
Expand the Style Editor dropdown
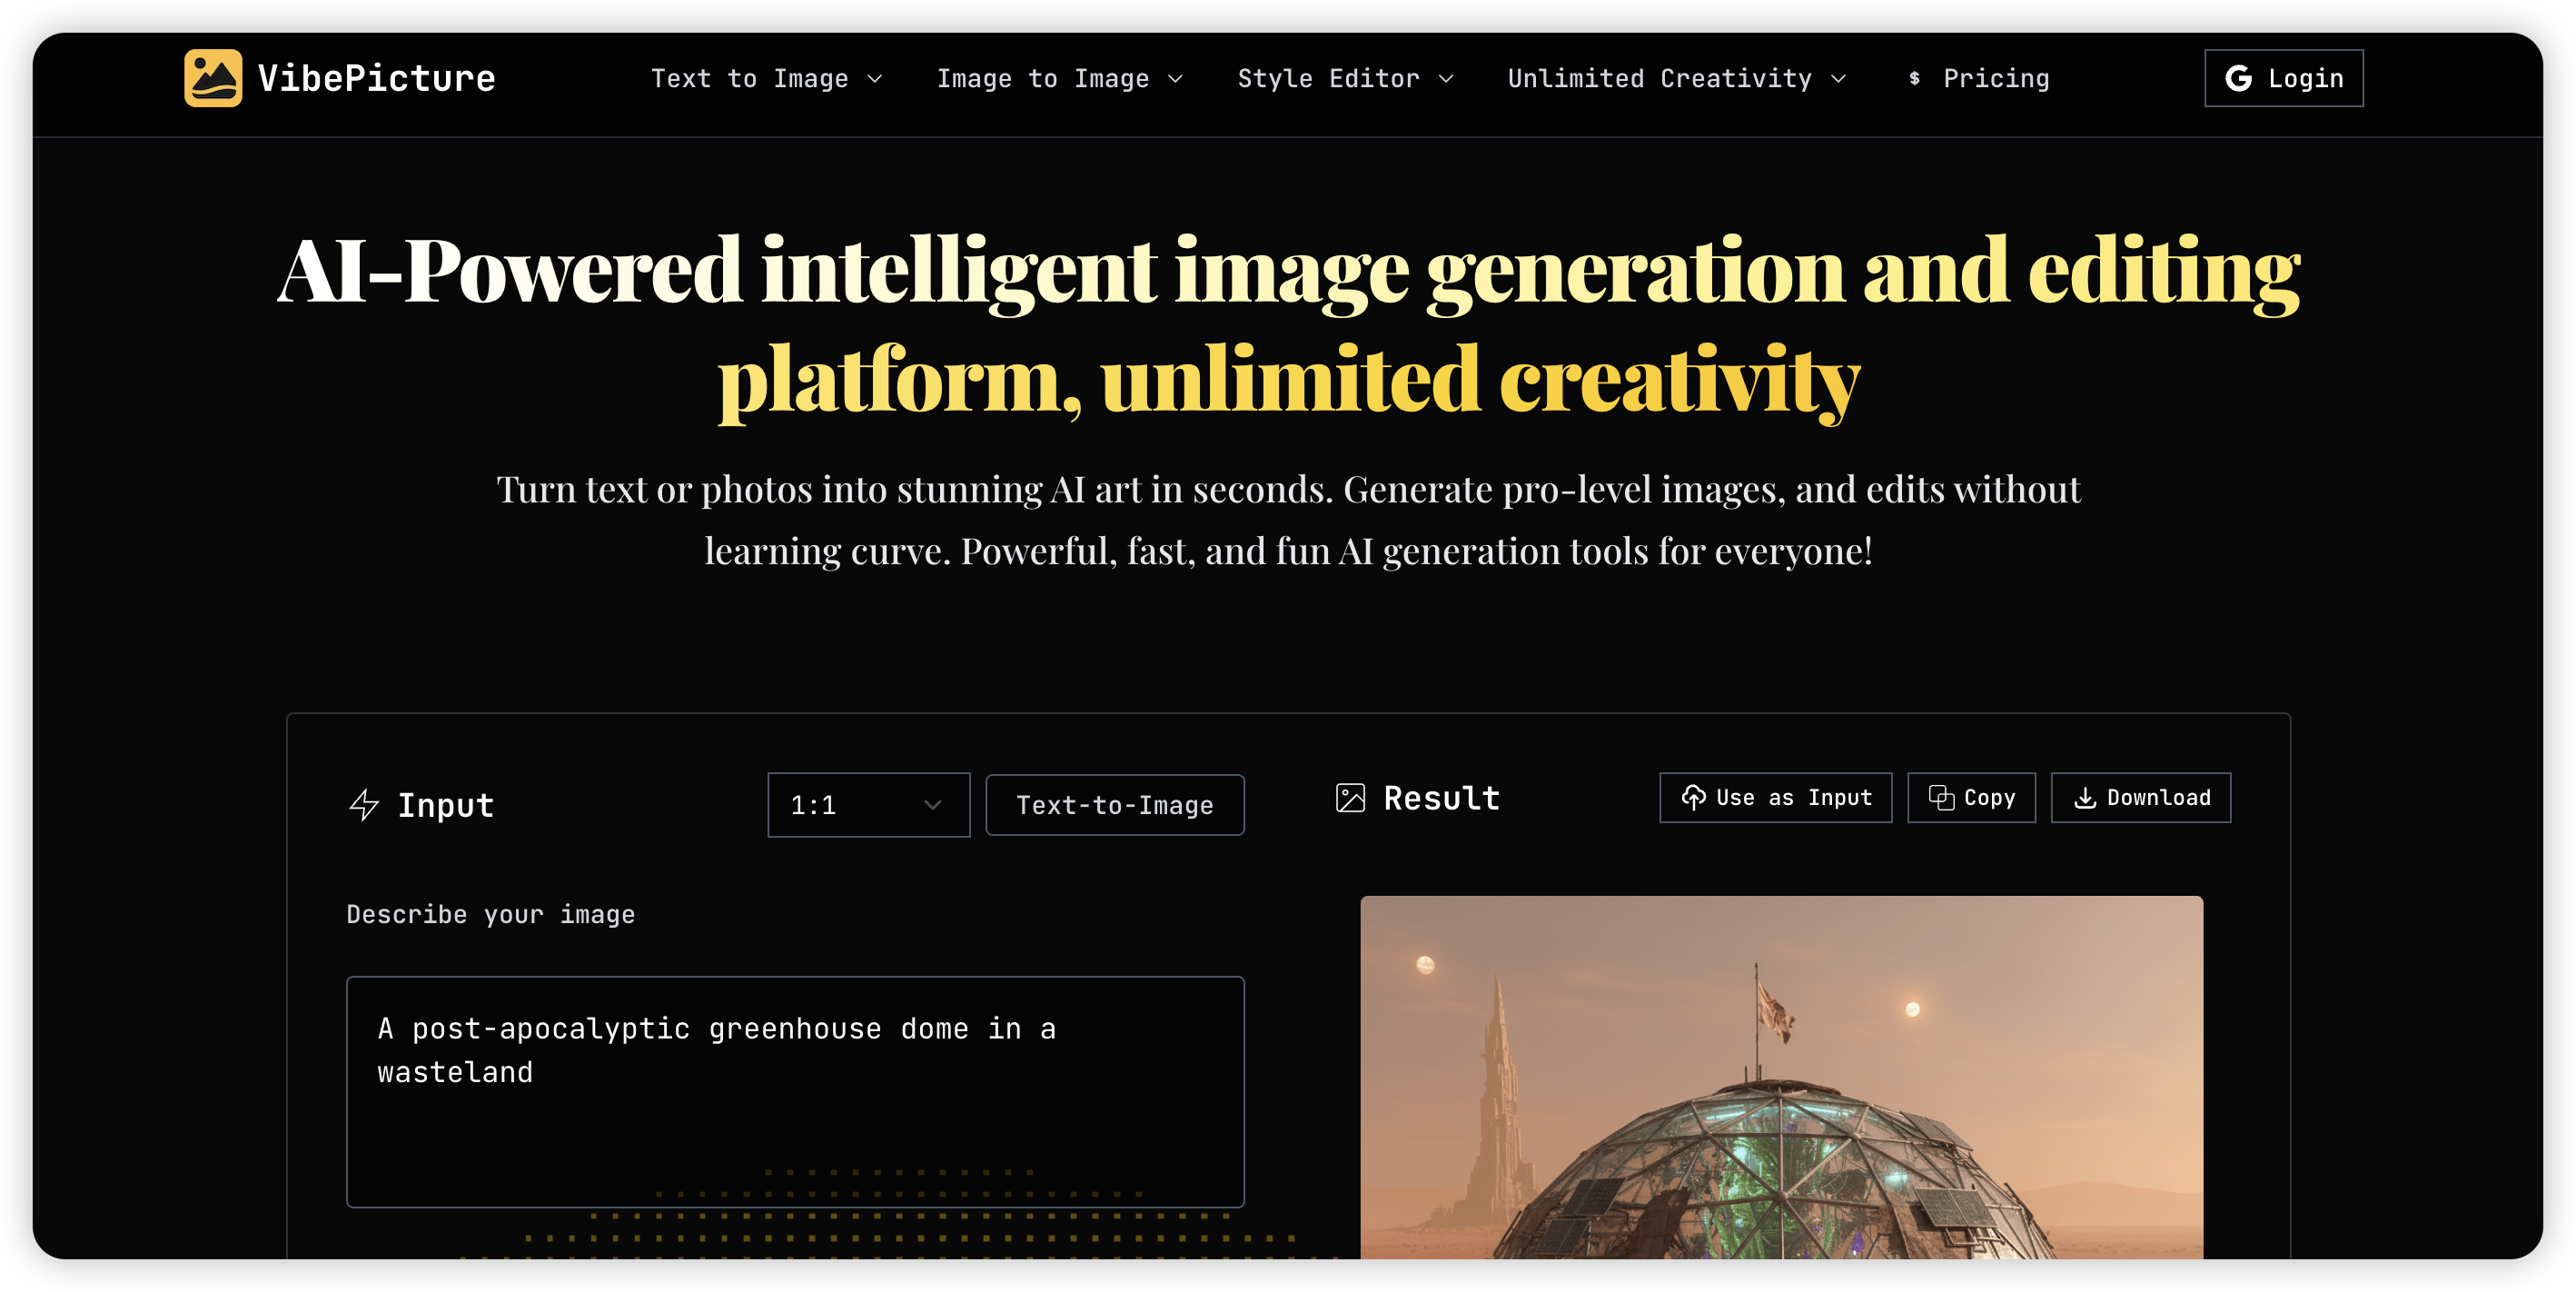pyautogui.click(x=1447, y=79)
